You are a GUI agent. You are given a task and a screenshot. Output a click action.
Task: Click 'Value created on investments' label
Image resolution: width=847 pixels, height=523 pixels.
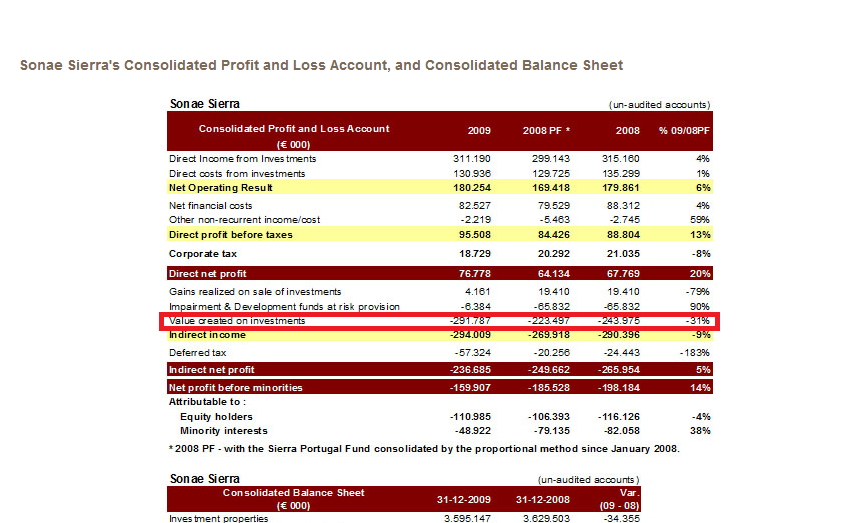click(x=237, y=320)
